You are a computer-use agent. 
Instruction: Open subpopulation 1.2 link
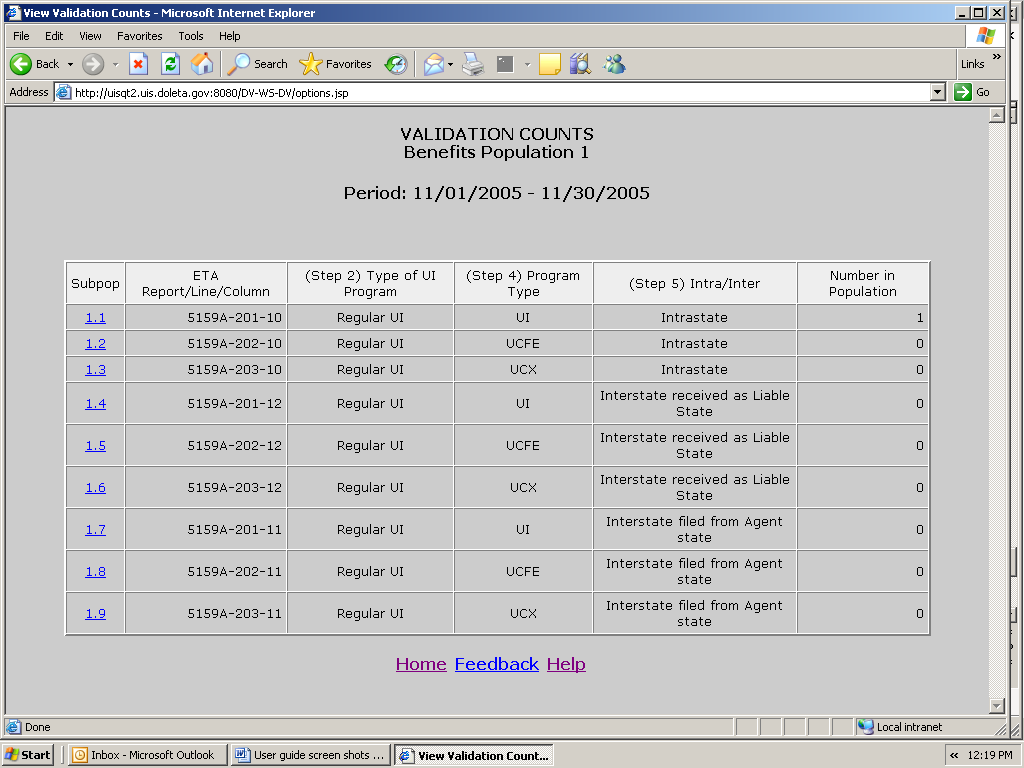[95, 344]
